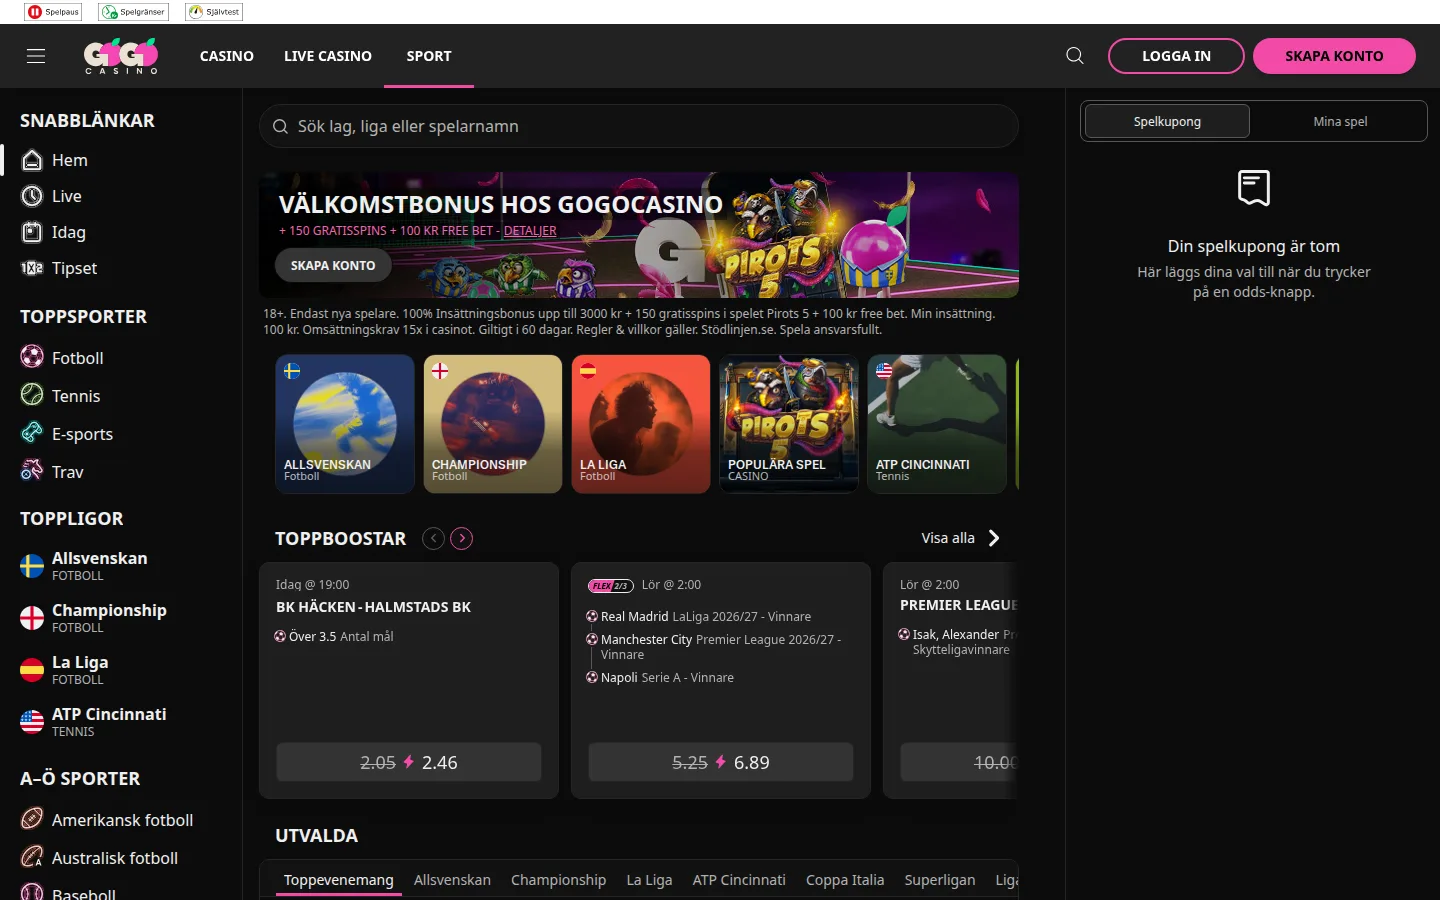The height and width of the screenshot is (900, 1440).
Task: Open the Hem home icon link
Action: coord(32,160)
